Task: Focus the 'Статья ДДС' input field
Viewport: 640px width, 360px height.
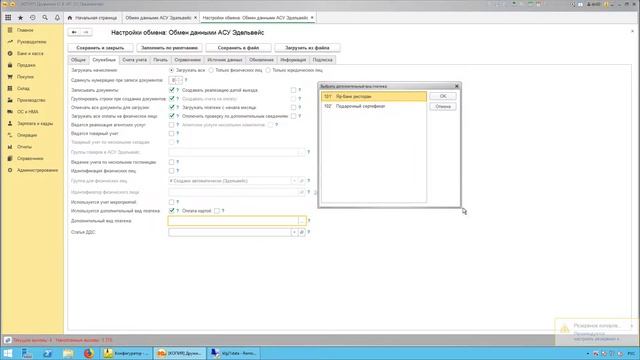Action: [x=229, y=232]
